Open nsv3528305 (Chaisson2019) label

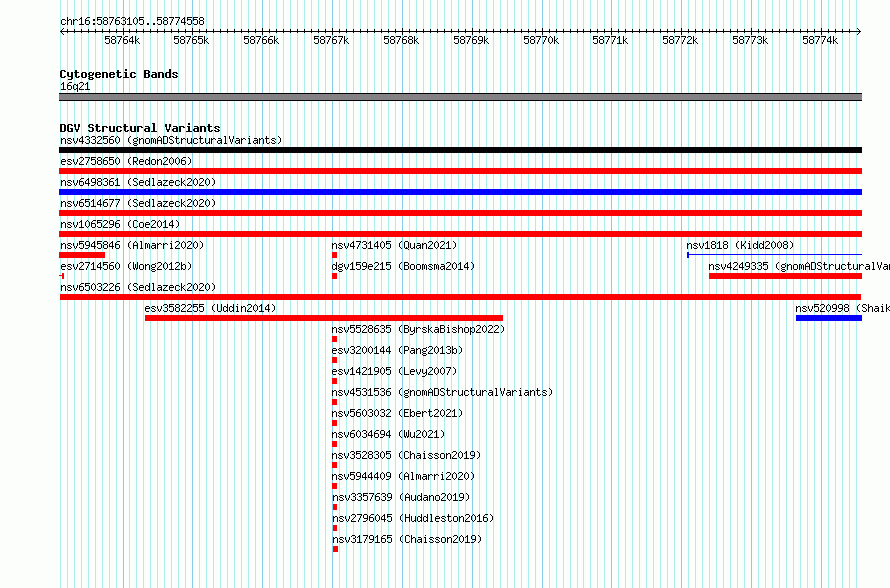406,455
